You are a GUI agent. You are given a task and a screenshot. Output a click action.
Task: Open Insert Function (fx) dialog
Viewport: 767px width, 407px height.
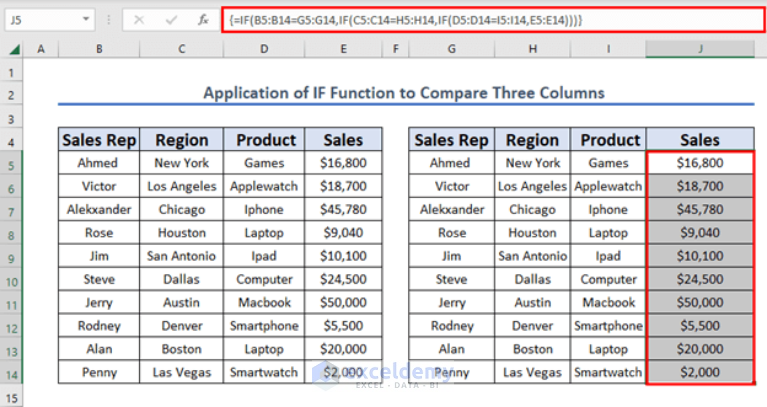pos(203,20)
